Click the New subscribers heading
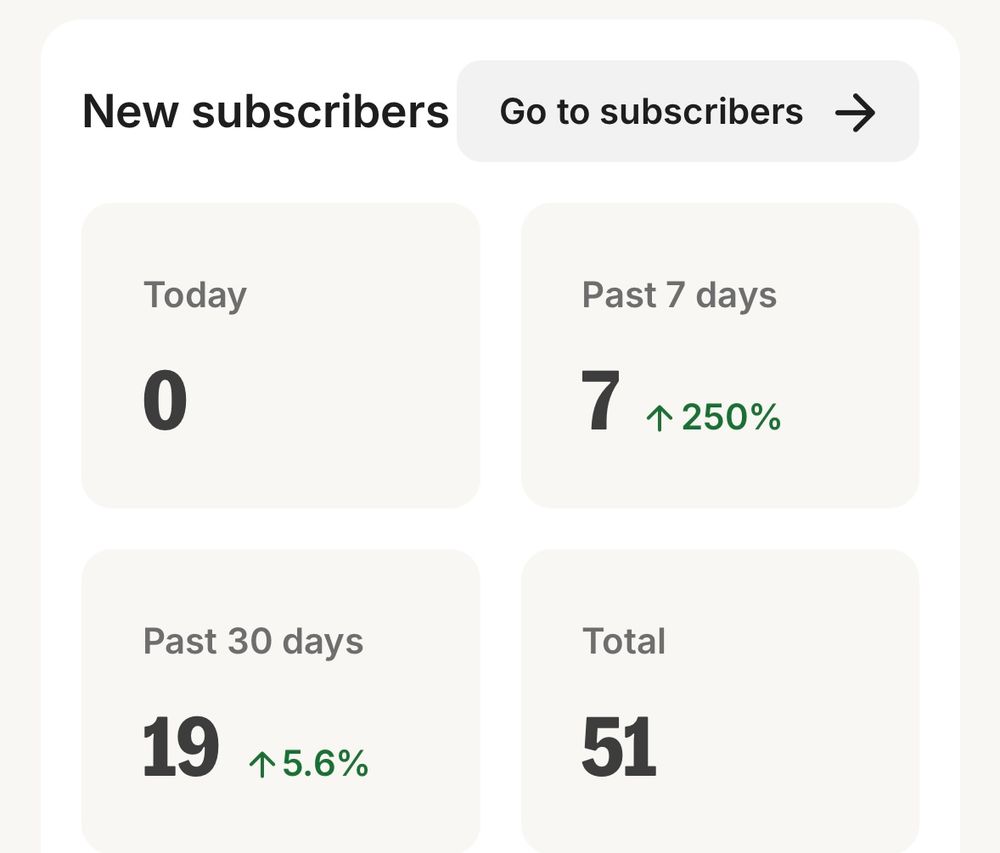1000x853 pixels. click(x=266, y=112)
